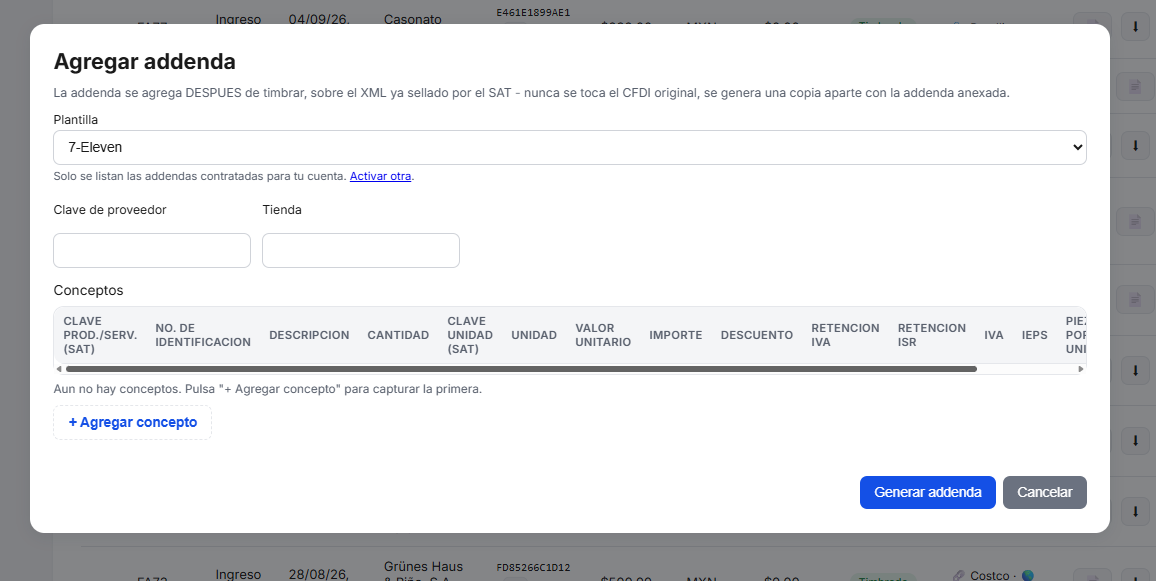Image resolution: width=1156 pixels, height=581 pixels.
Task: Dismiss the dialog with Cancelar
Action: click(1045, 493)
